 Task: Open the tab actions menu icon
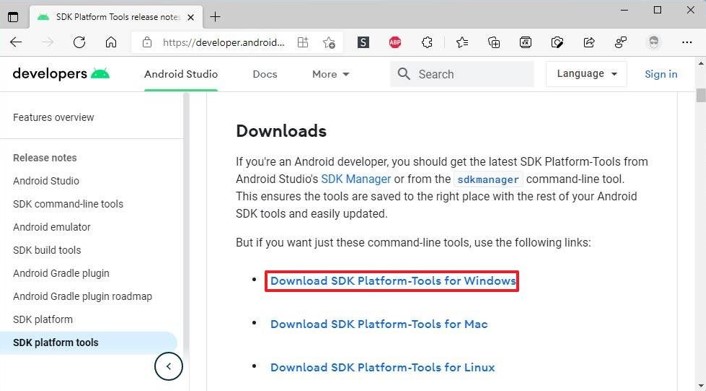tap(13, 17)
